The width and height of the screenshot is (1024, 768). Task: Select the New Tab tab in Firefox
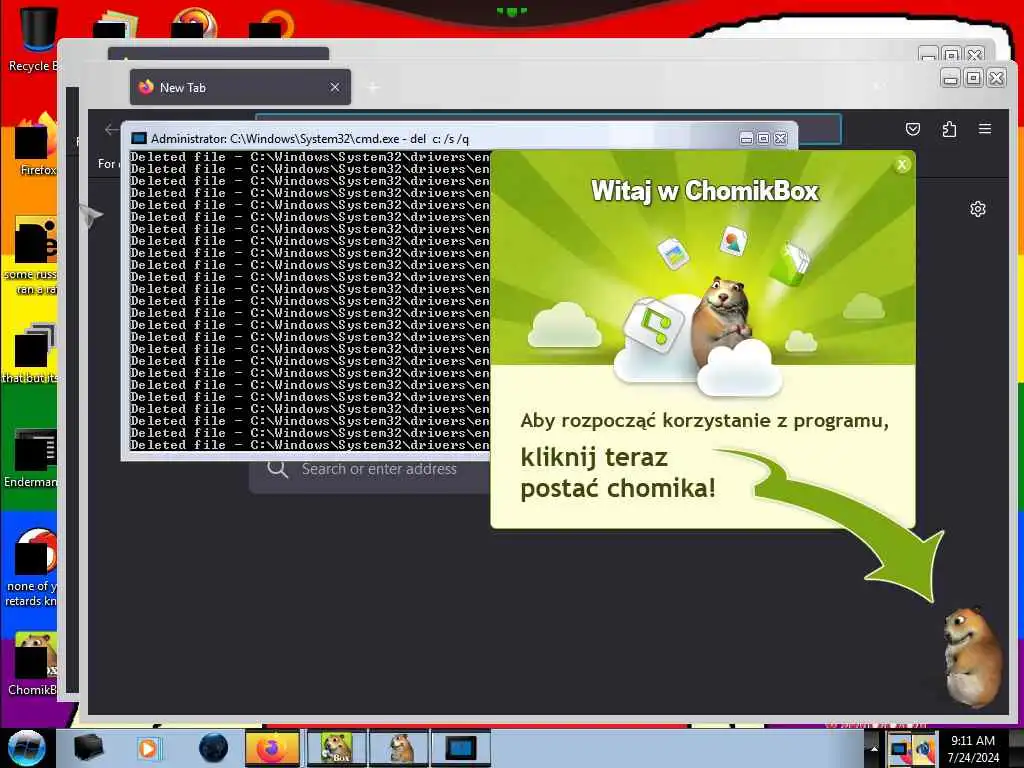coord(240,87)
